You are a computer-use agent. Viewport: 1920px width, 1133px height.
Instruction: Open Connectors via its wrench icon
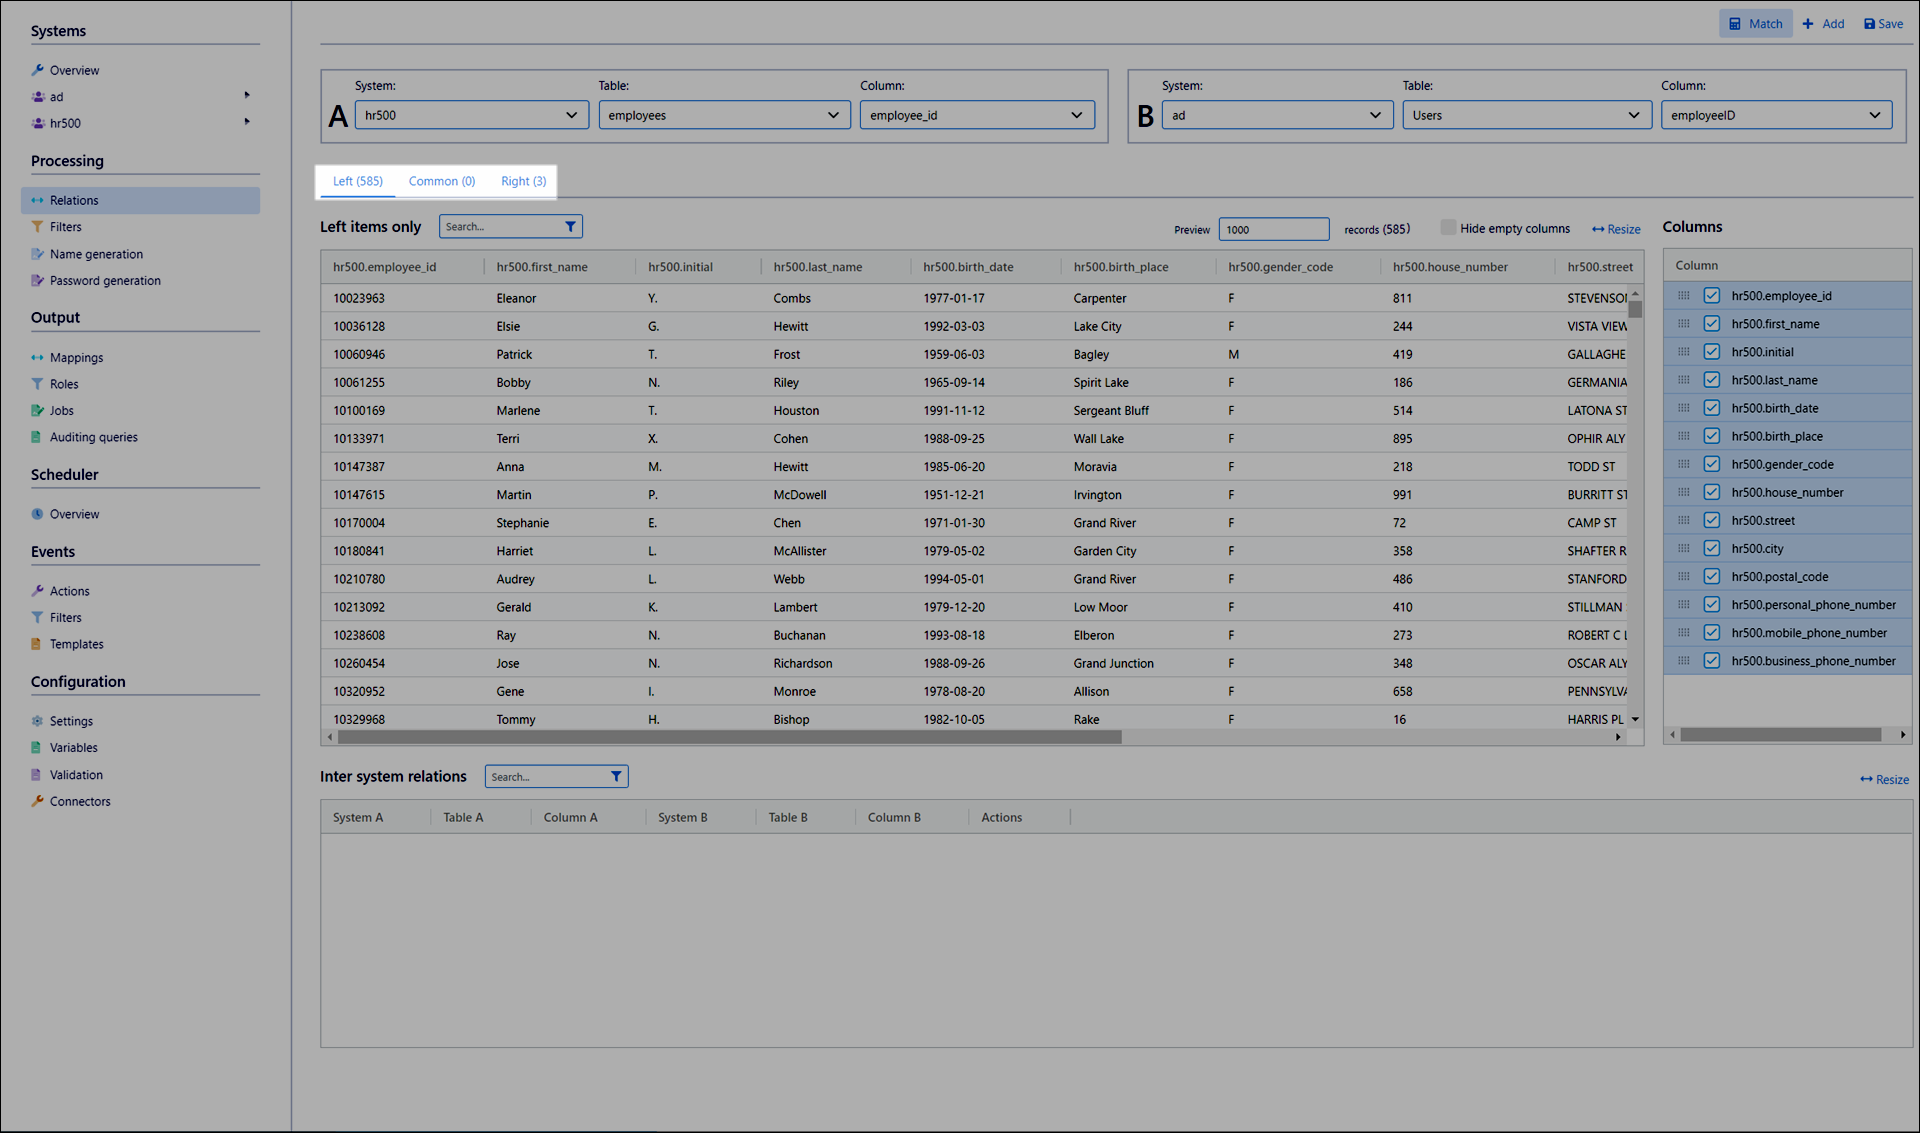click(37, 801)
